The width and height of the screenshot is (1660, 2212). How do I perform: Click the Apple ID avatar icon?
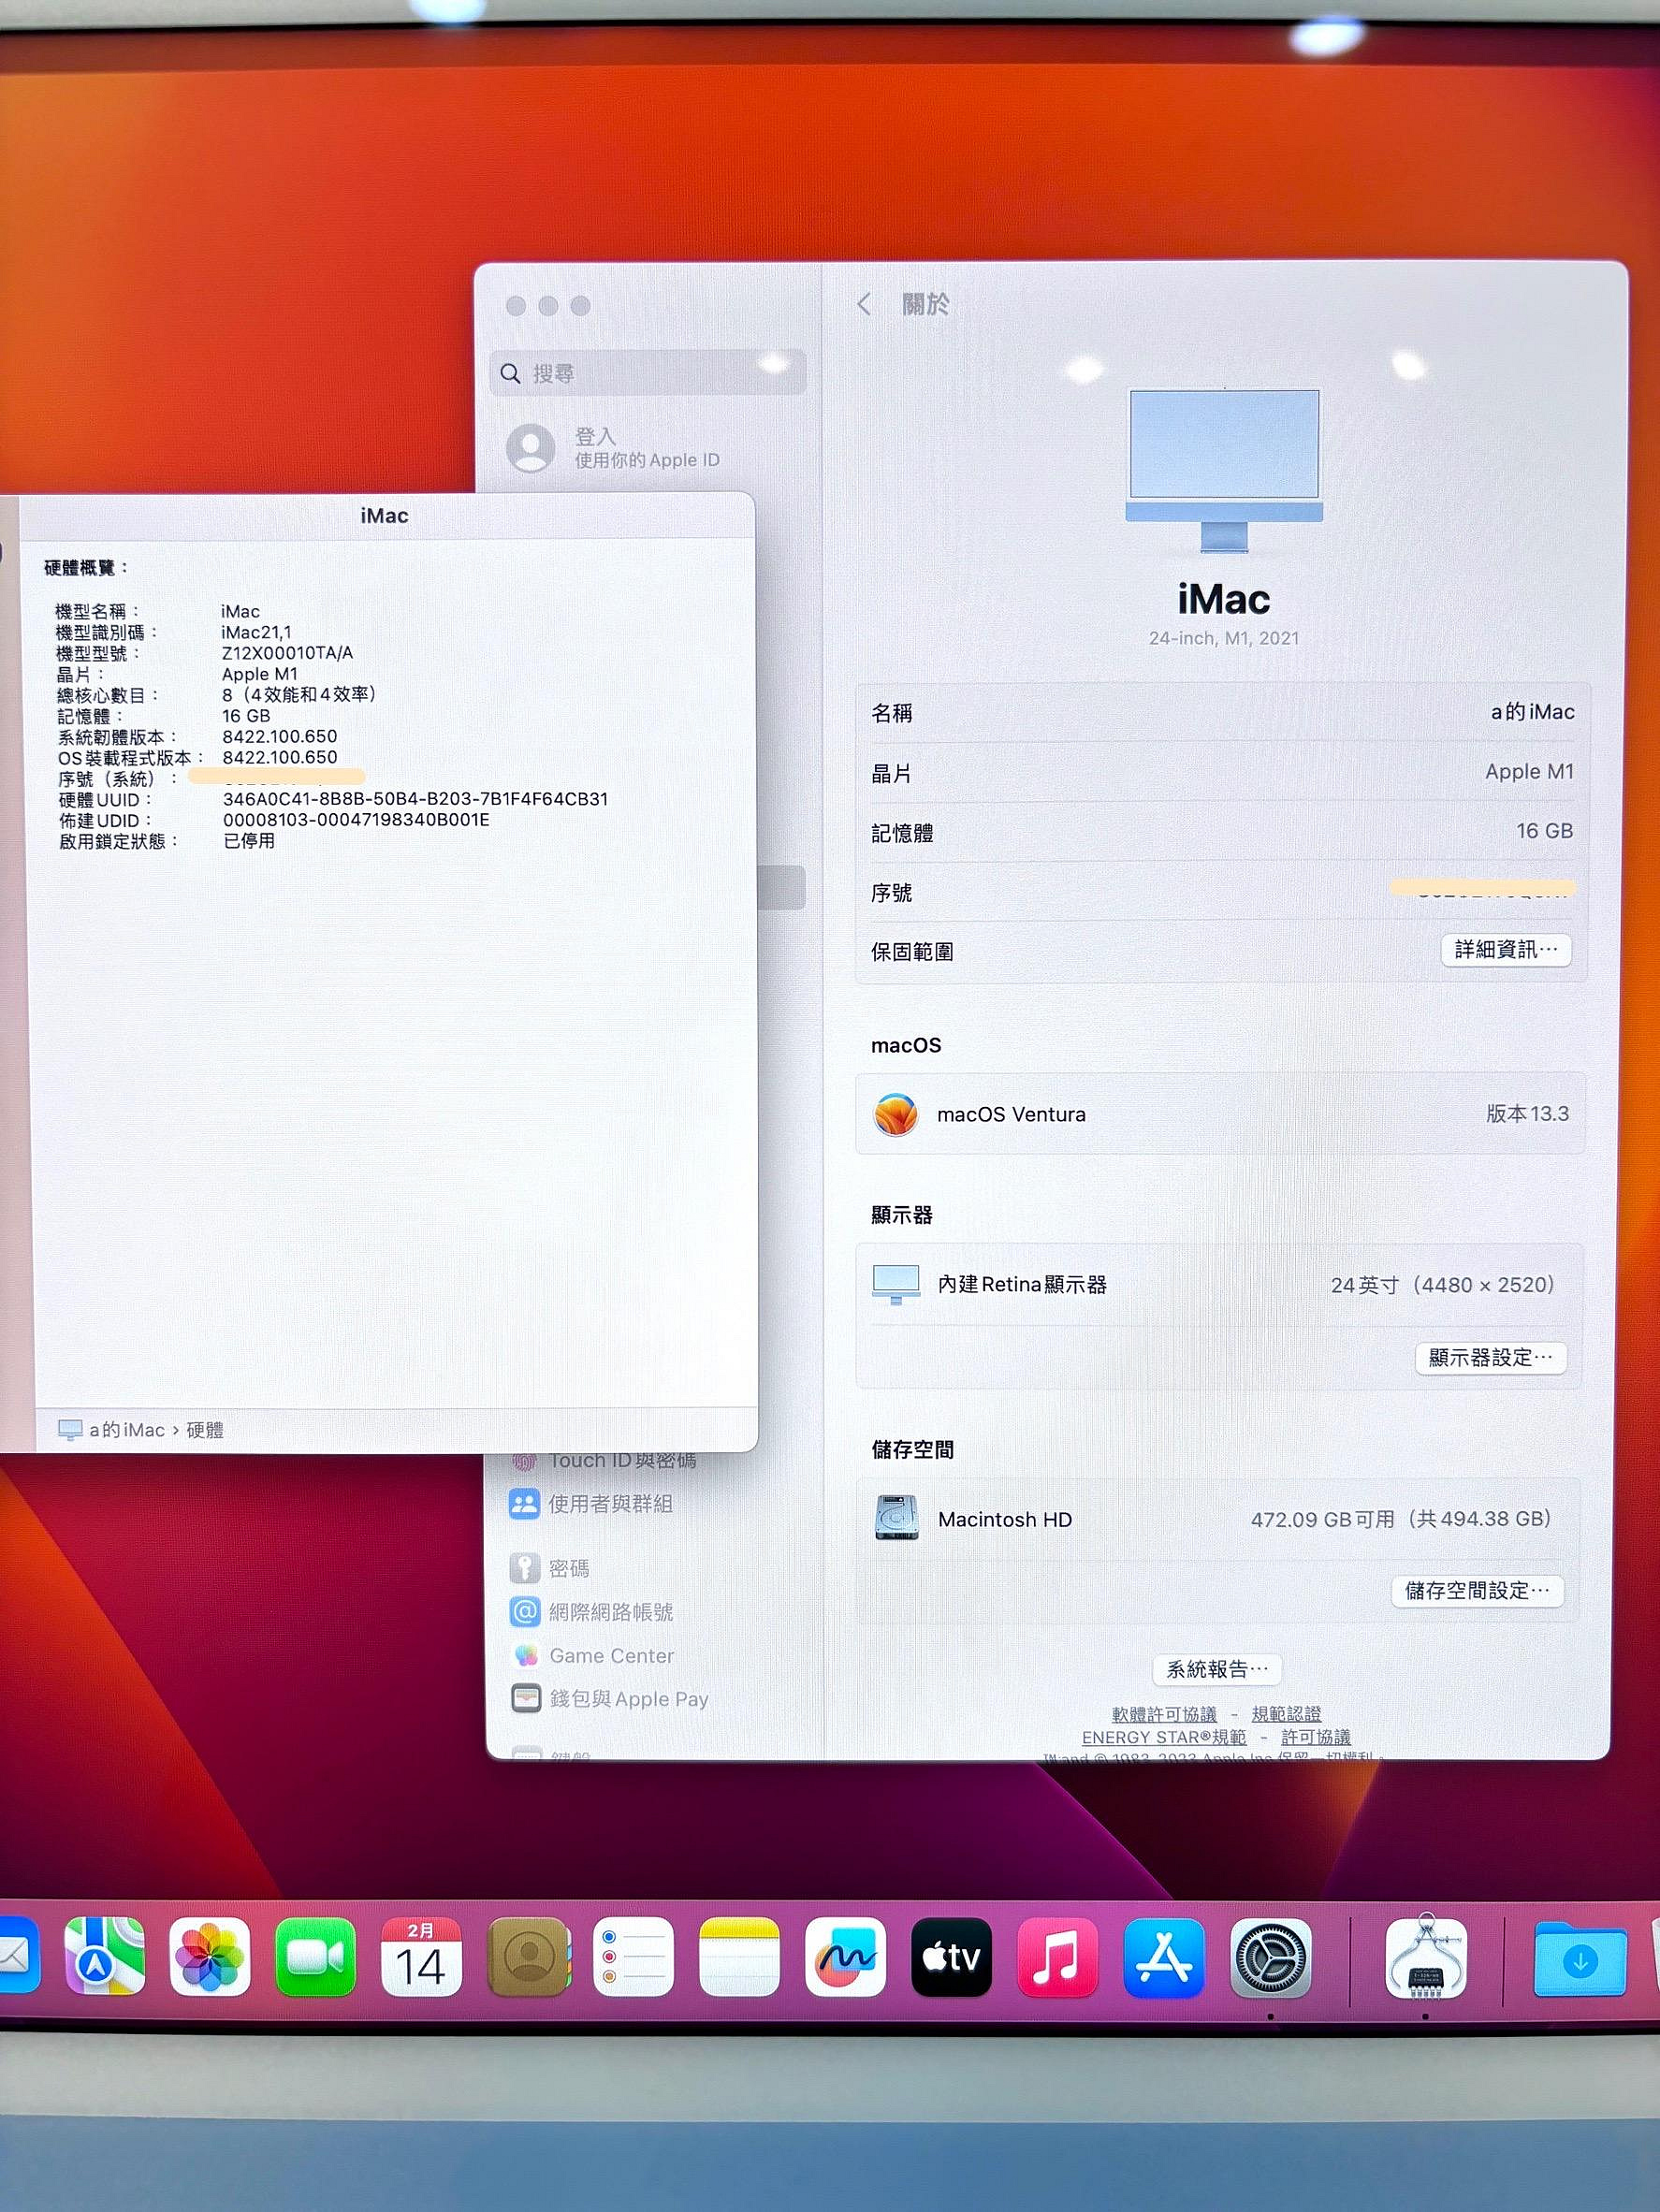(x=530, y=448)
